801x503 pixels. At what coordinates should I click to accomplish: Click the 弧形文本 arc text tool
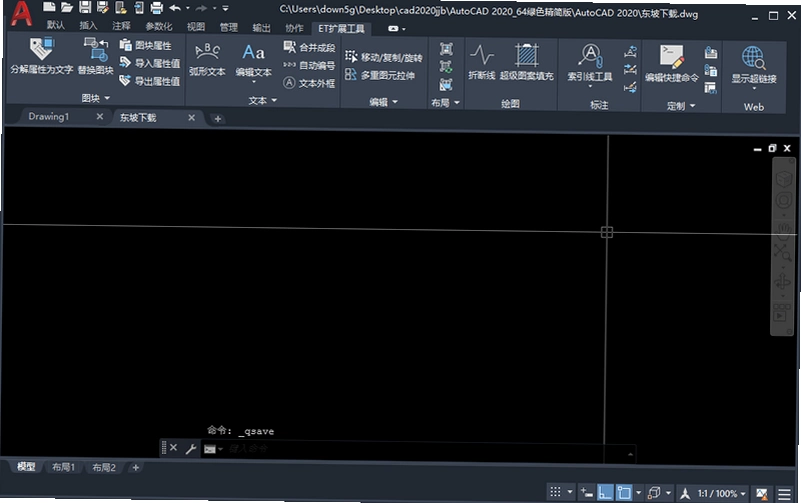207,60
